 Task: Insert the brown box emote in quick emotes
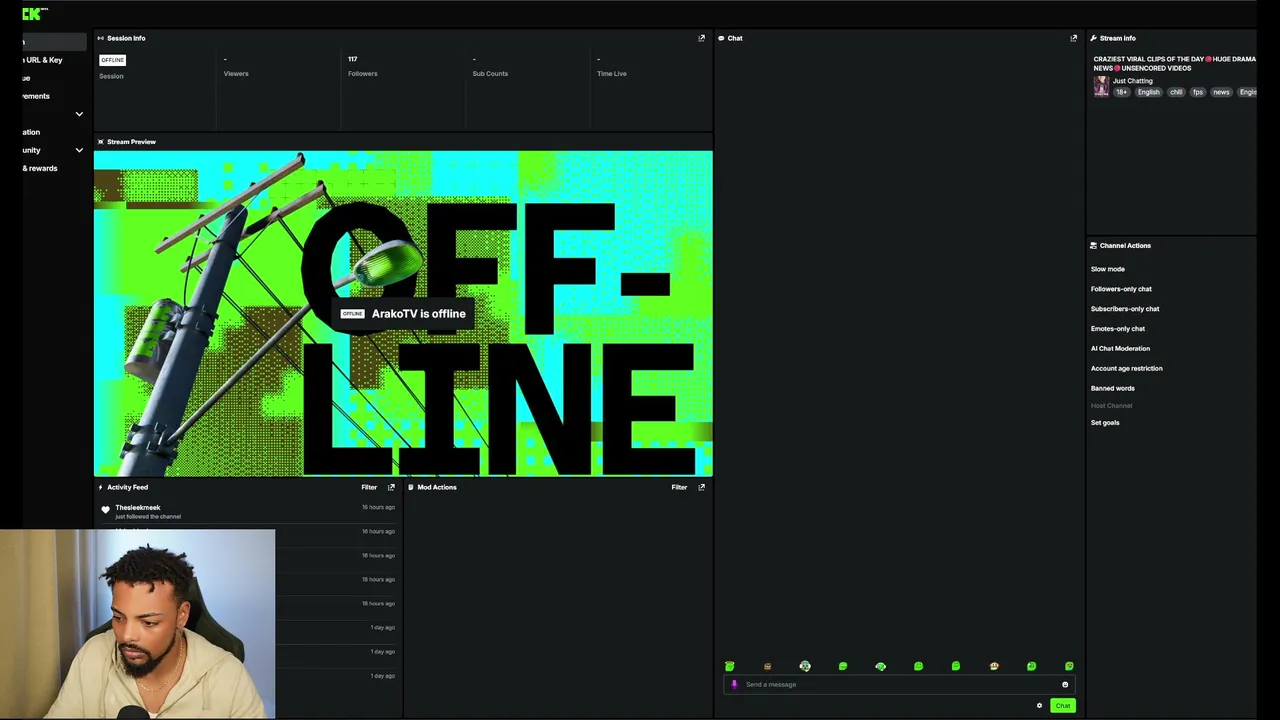tap(767, 666)
